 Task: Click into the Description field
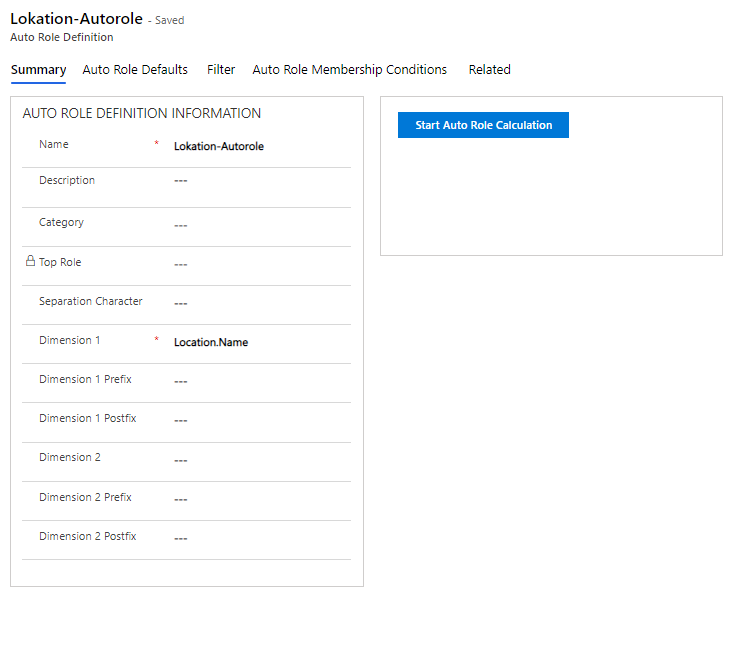(x=259, y=182)
